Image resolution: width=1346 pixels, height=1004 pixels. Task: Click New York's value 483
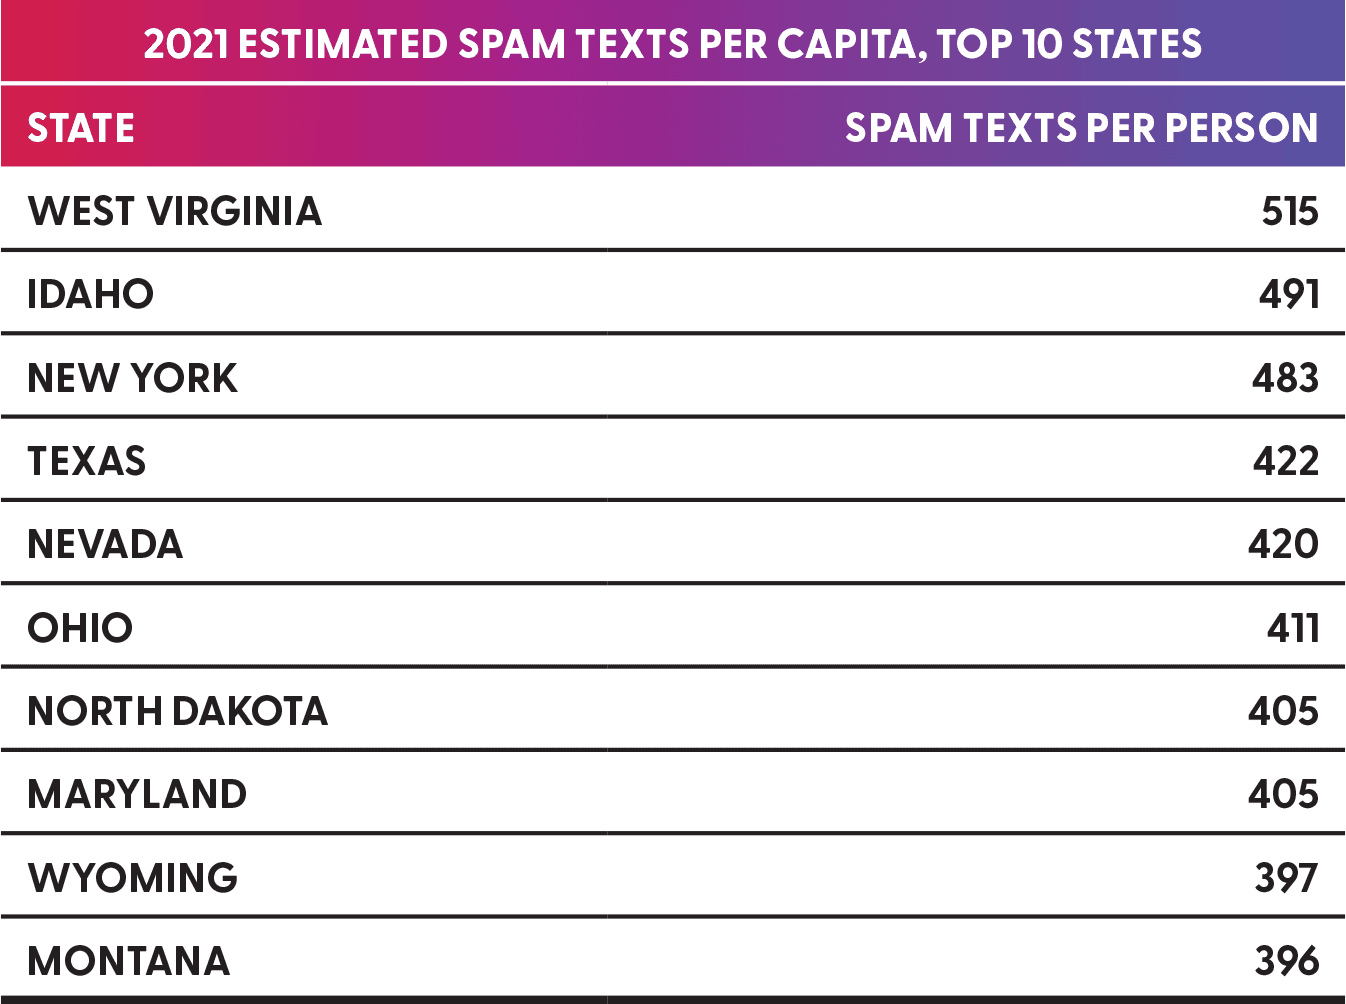tap(1285, 378)
